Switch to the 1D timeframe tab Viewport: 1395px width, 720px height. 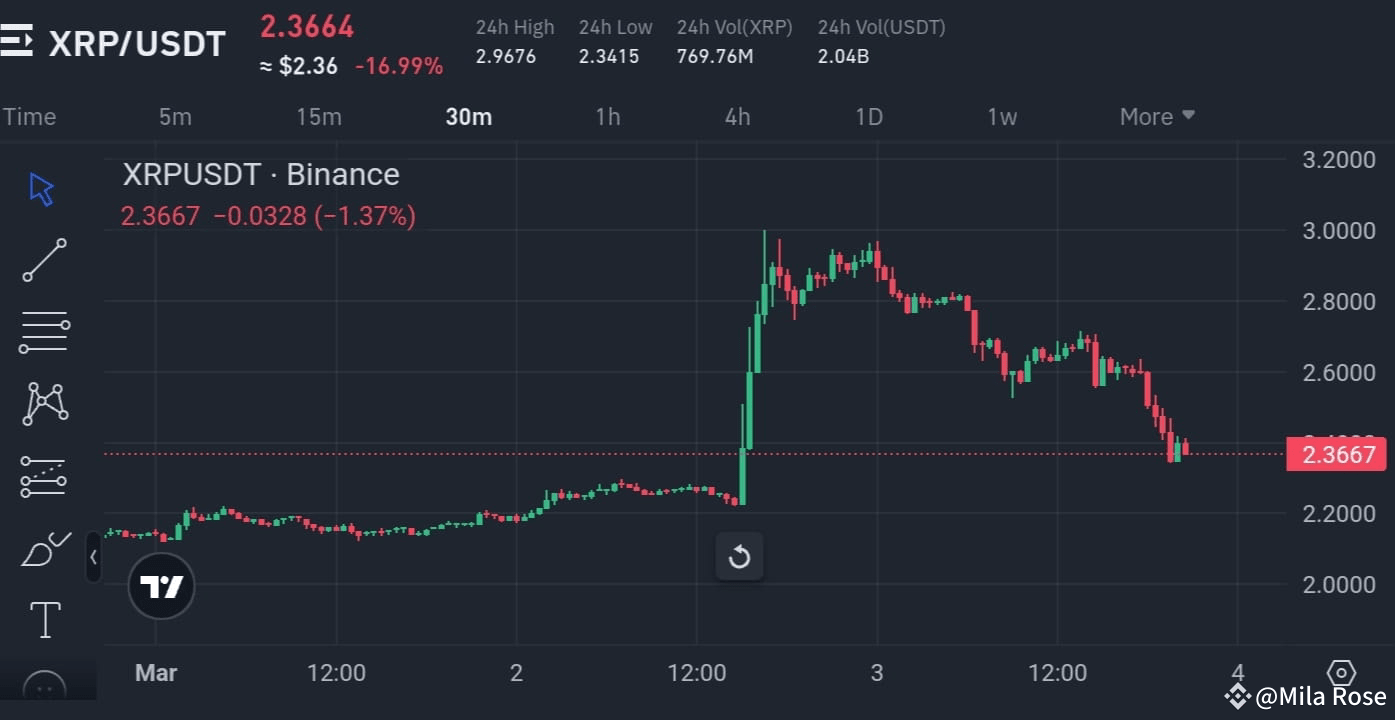[868, 116]
